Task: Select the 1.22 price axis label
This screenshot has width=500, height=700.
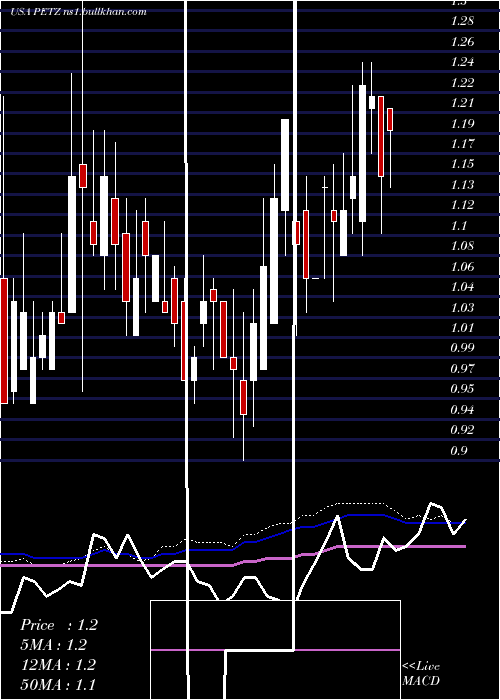Action: 462,83
